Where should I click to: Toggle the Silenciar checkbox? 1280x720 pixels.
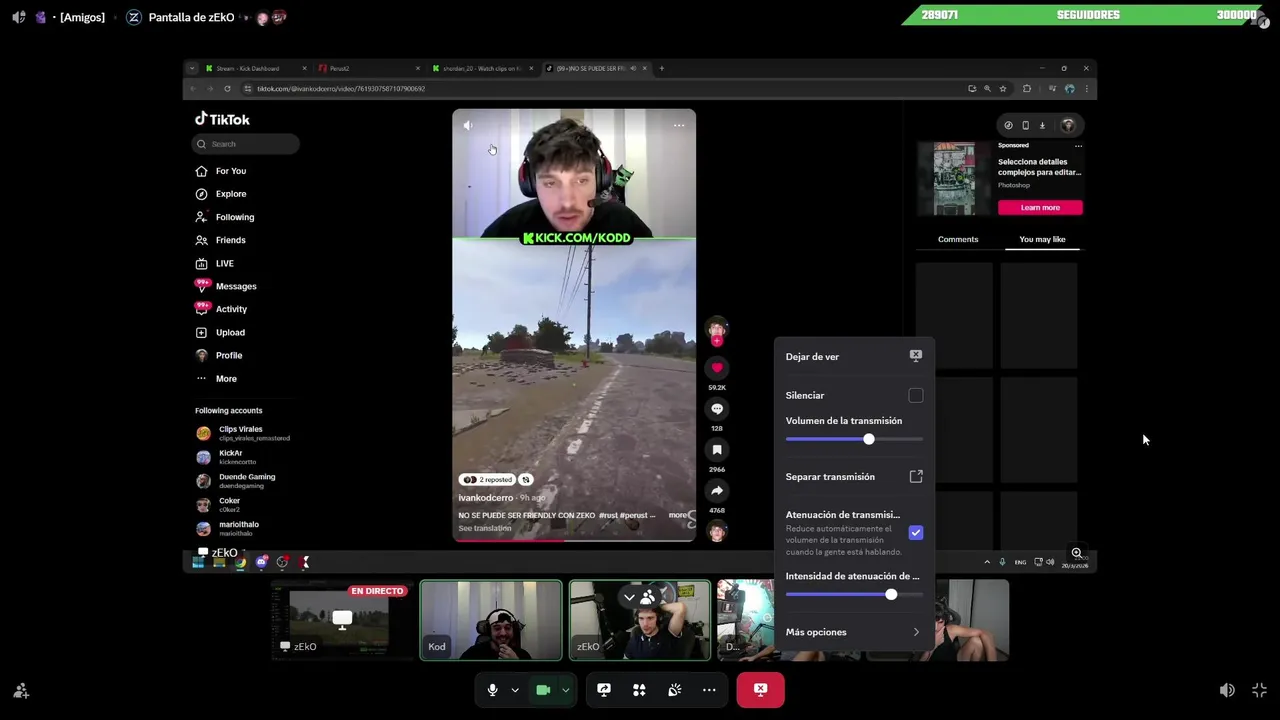pyautogui.click(x=916, y=396)
